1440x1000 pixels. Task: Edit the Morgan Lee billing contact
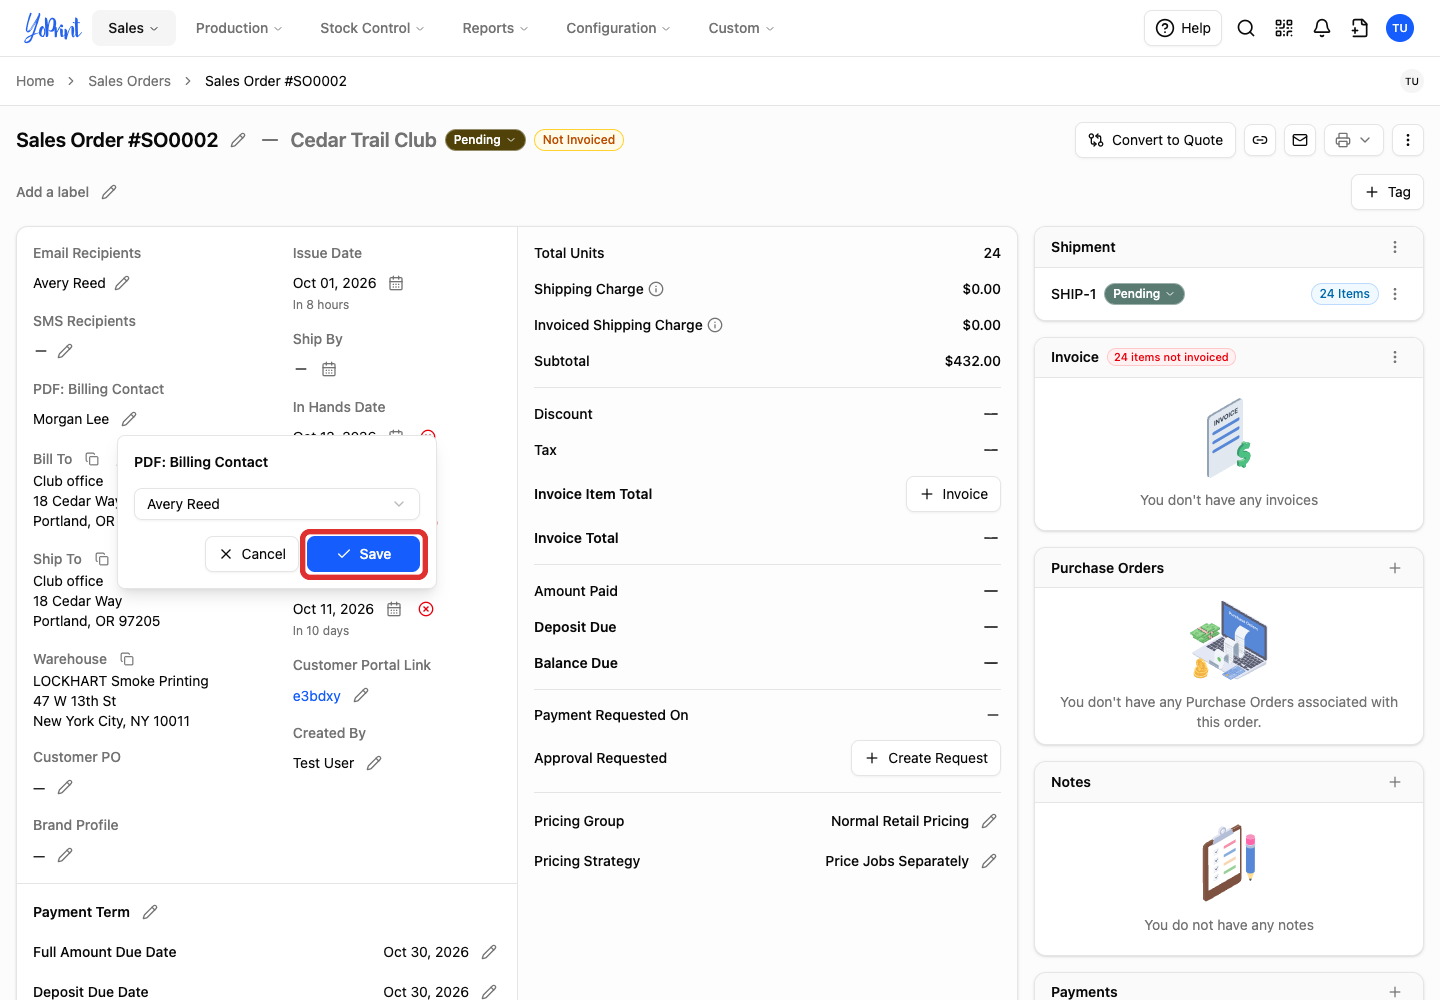coord(129,419)
